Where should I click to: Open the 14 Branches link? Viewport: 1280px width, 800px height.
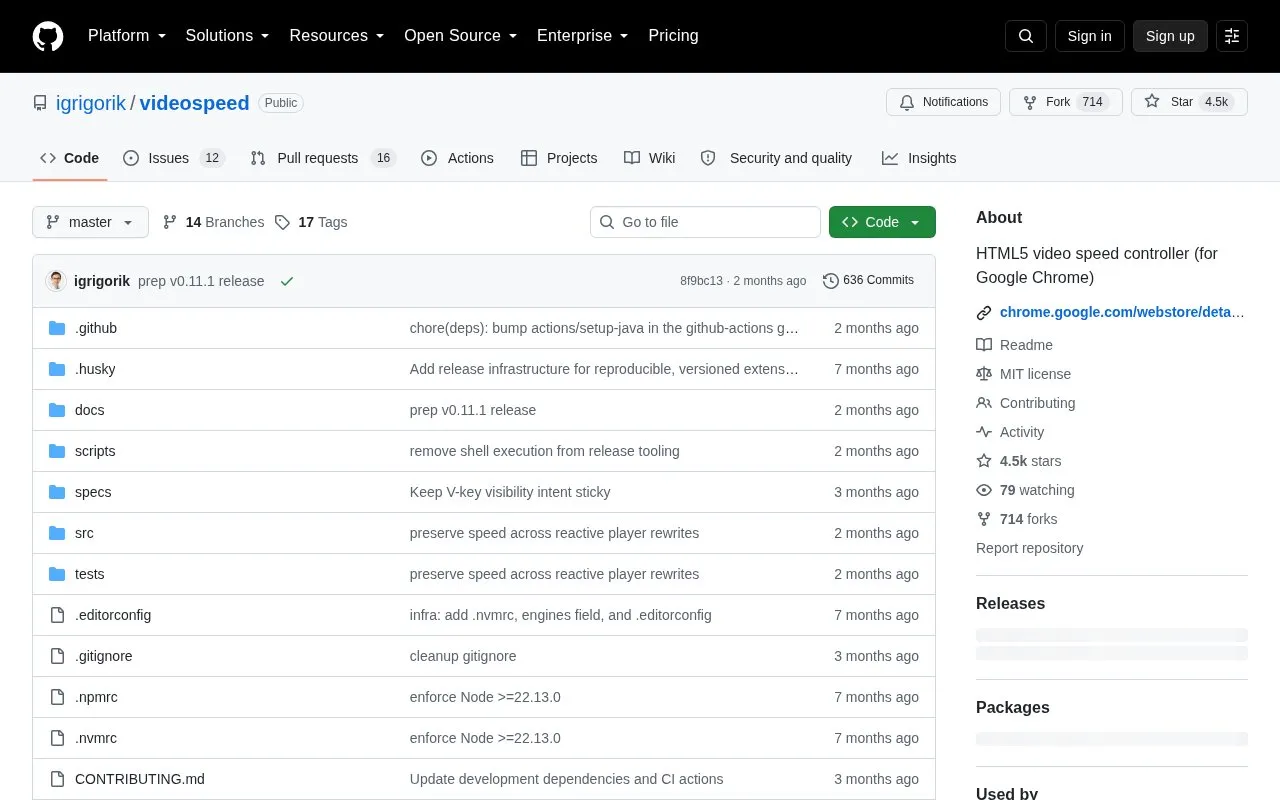tap(213, 222)
